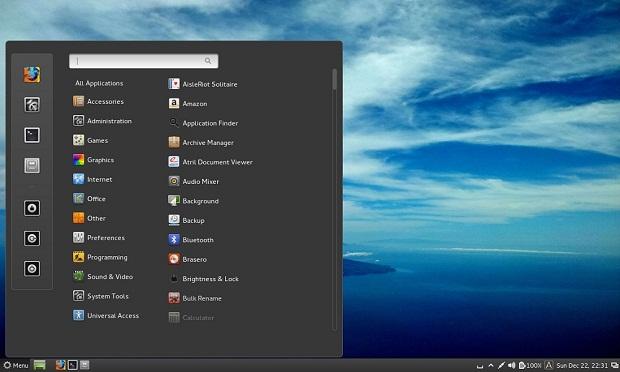This screenshot has height=372, width=620.
Task: Click the Firefox launcher on the panel
Action: pyautogui.click(x=60, y=365)
